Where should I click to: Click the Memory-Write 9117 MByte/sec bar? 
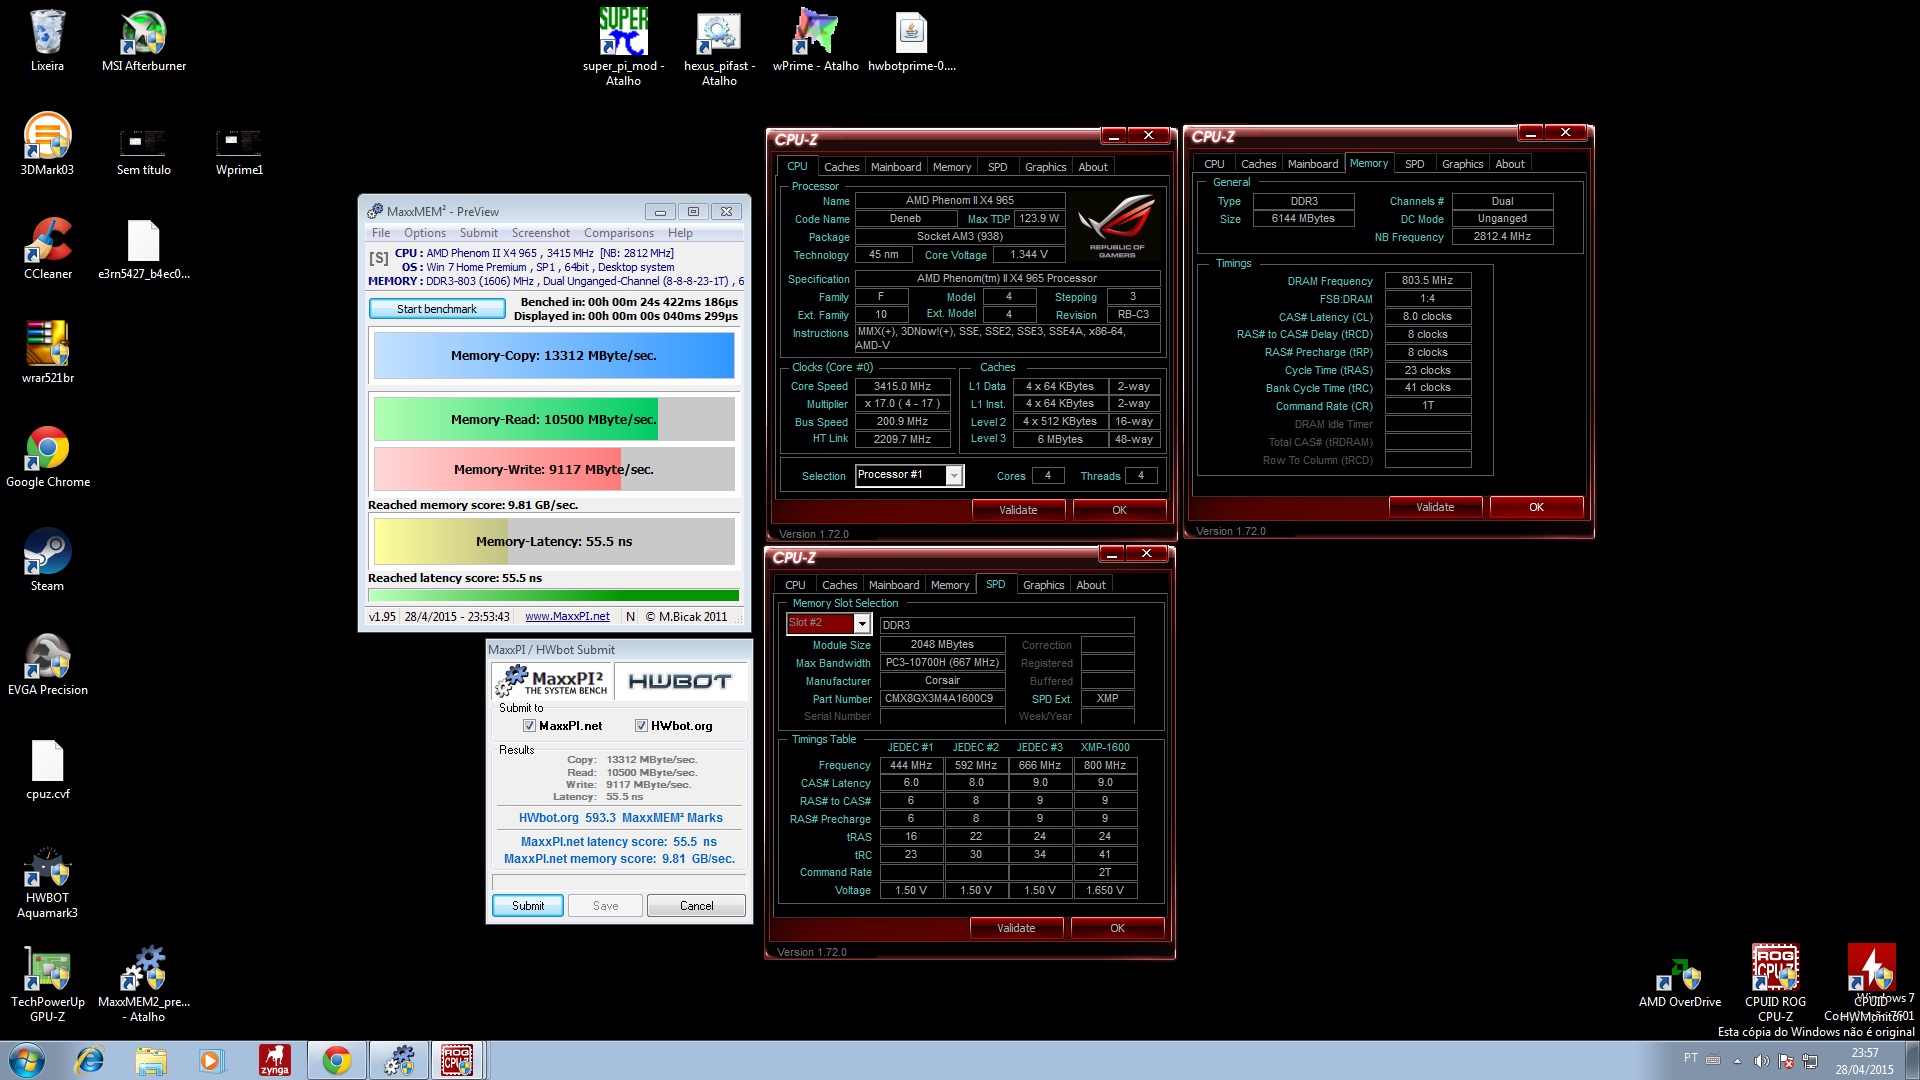(x=554, y=469)
